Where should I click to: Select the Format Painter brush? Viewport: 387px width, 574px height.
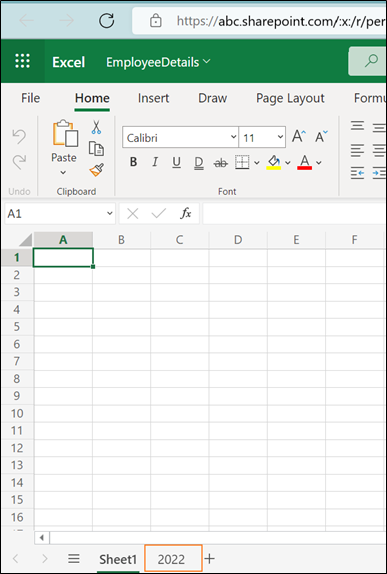pos(96,169)
